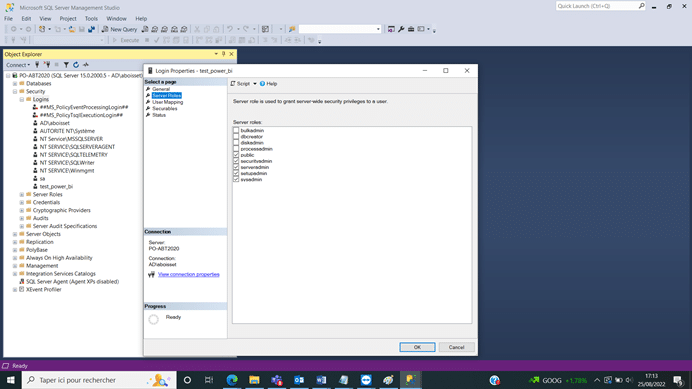Close the Object Explorer panel
This screenshot has height=389, width=692.
coord(231,54)
